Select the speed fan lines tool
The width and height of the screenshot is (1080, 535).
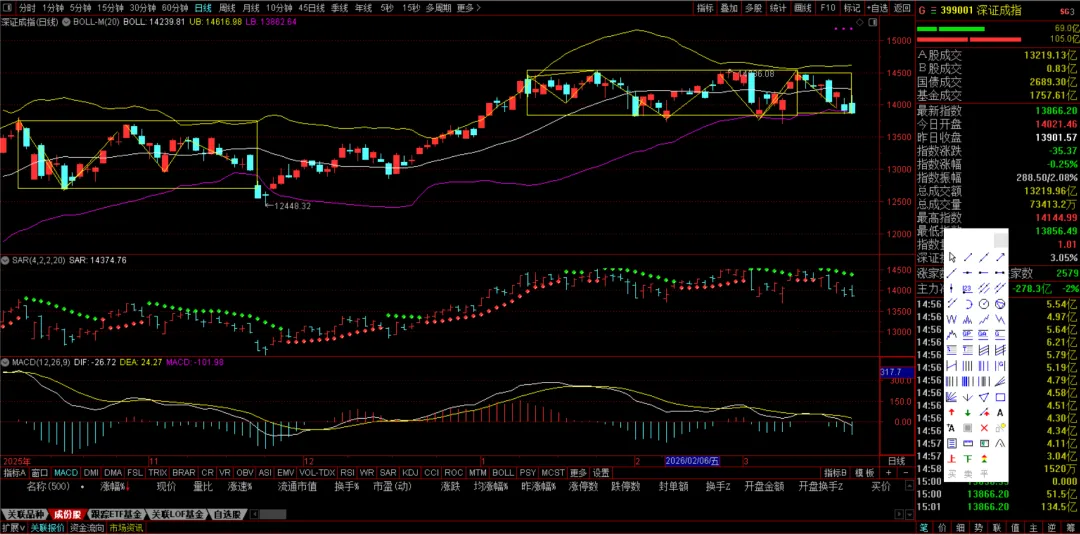tap(1000, 381)
